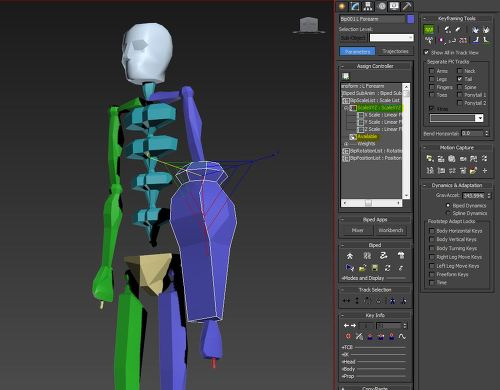Click the Parameters button
Image resolution: width=500 pixels, height=390 pixels.
pos(357,51)
